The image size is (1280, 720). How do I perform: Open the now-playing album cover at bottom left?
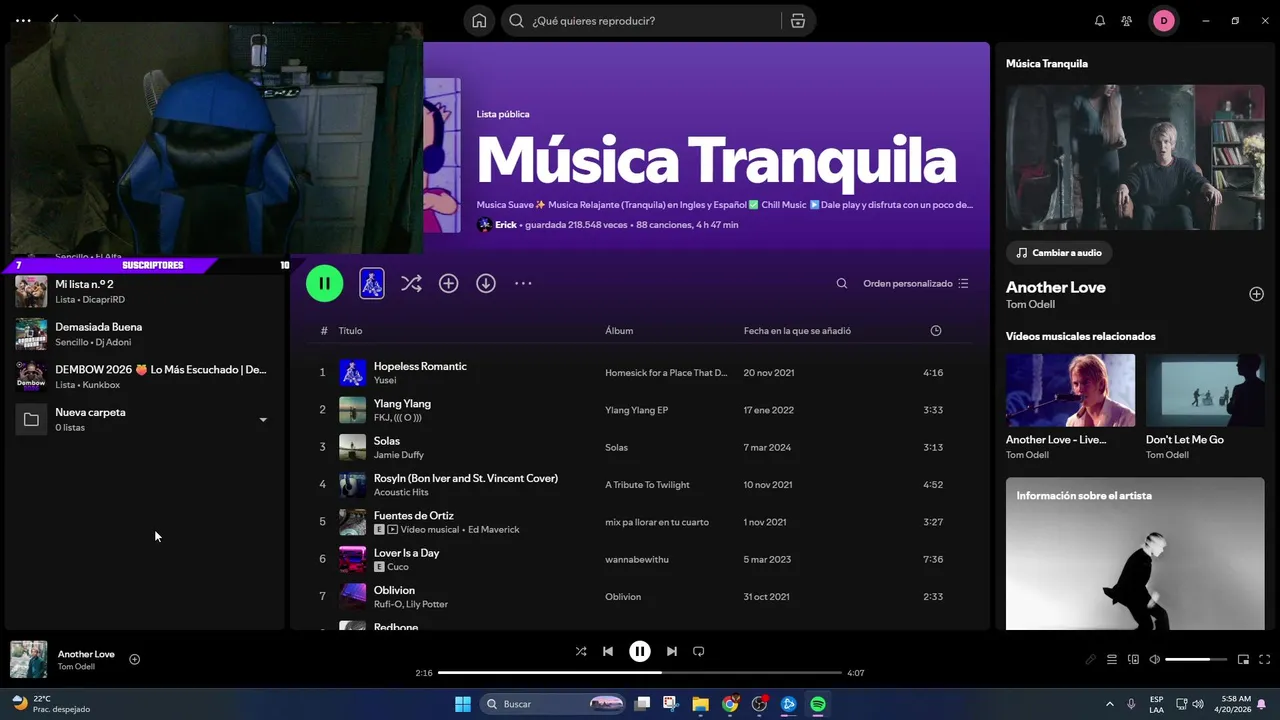(x=29, y=660)
